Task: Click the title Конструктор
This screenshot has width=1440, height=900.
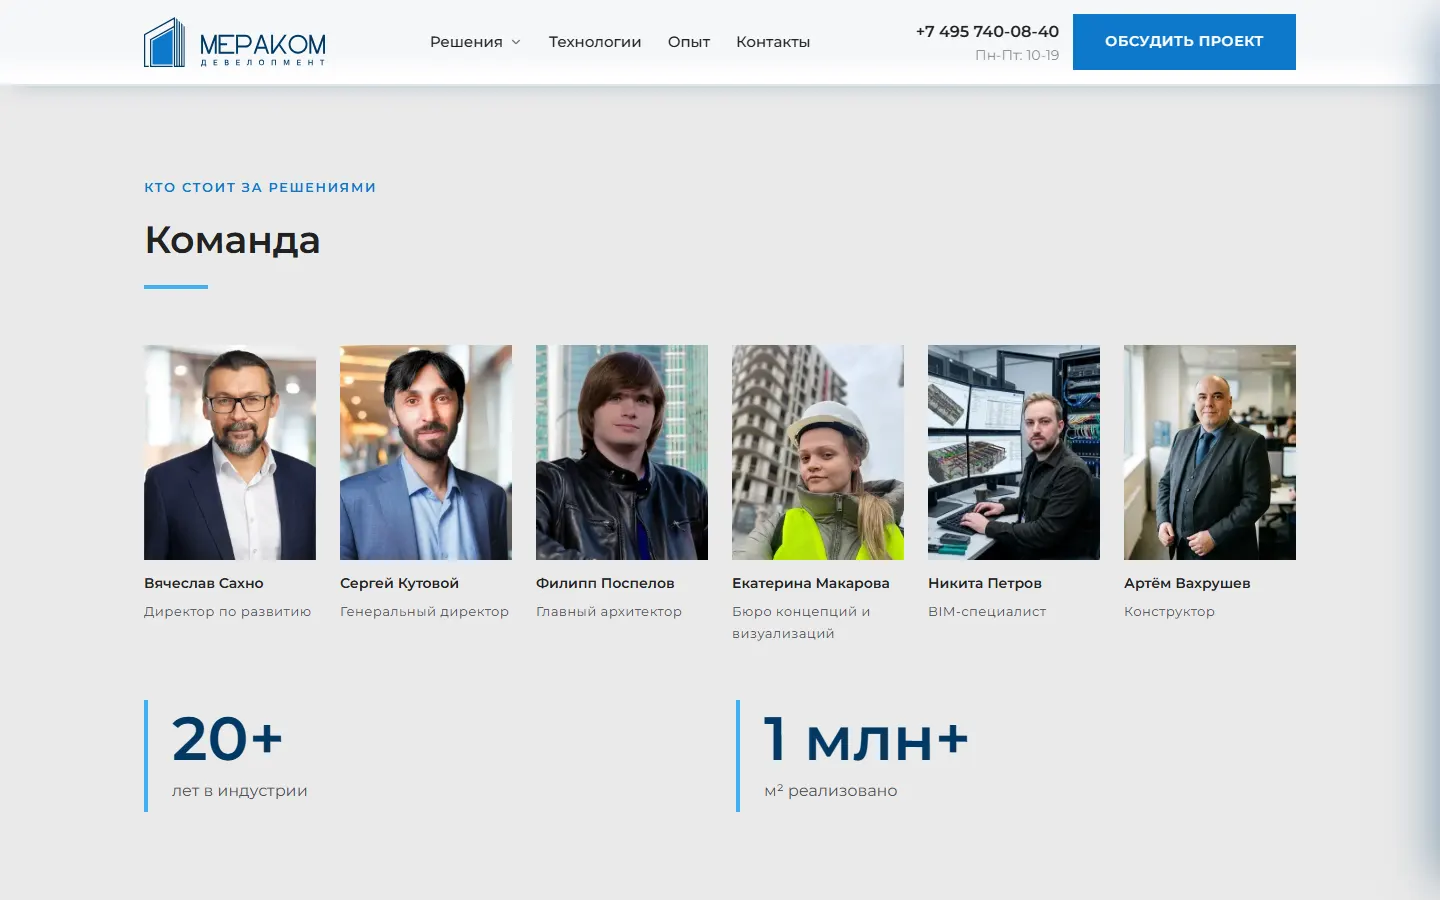Action: point(1169,611)
